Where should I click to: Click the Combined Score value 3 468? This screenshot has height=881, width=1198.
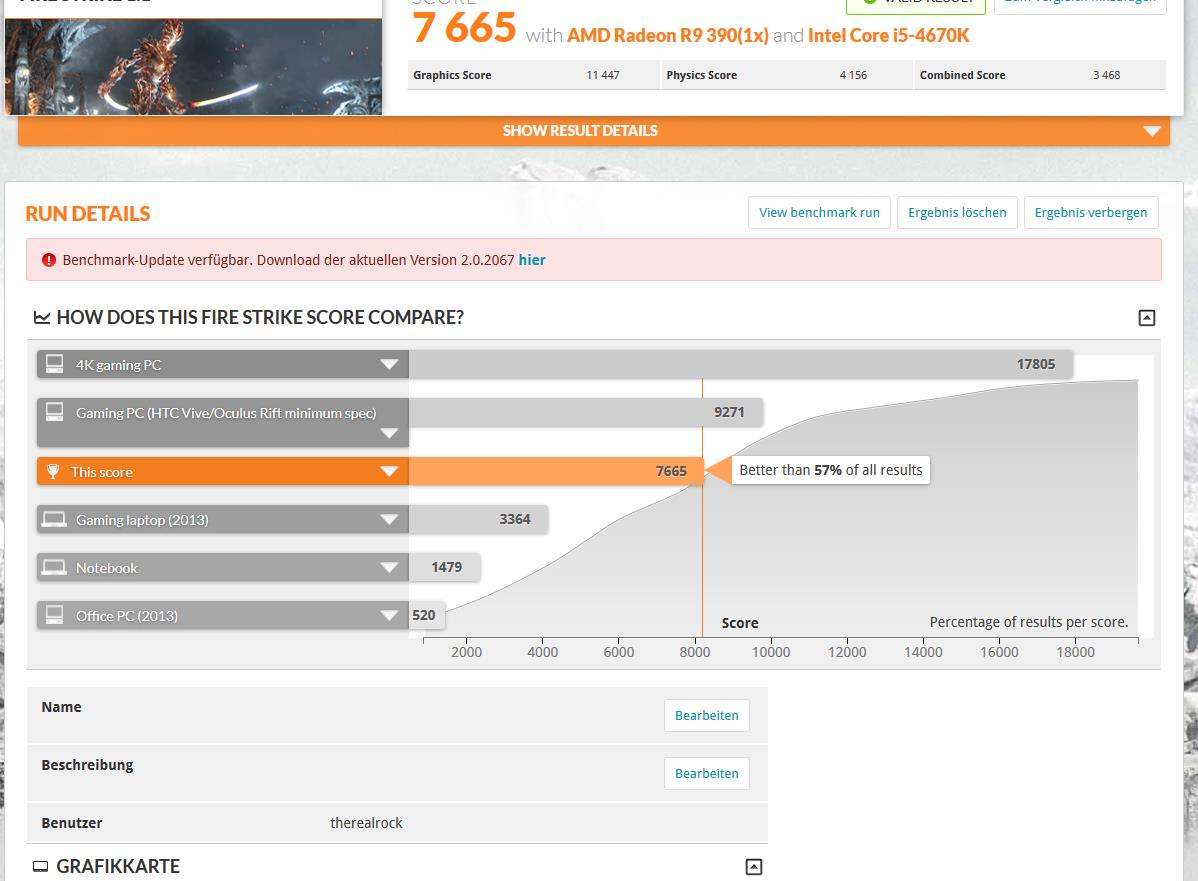coord(1106,75)
